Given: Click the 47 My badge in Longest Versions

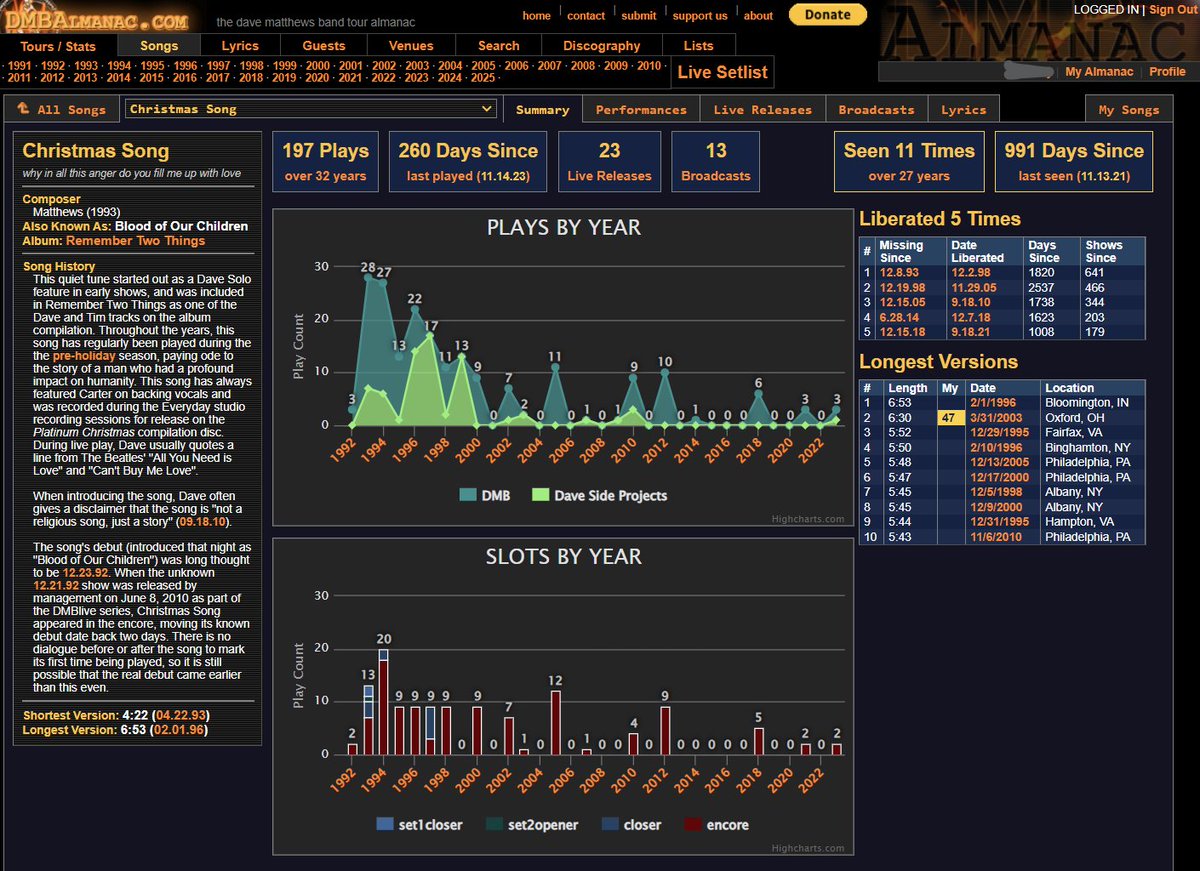Looking at the screenshot, I should pyautogui.click(x=950, y=417).
